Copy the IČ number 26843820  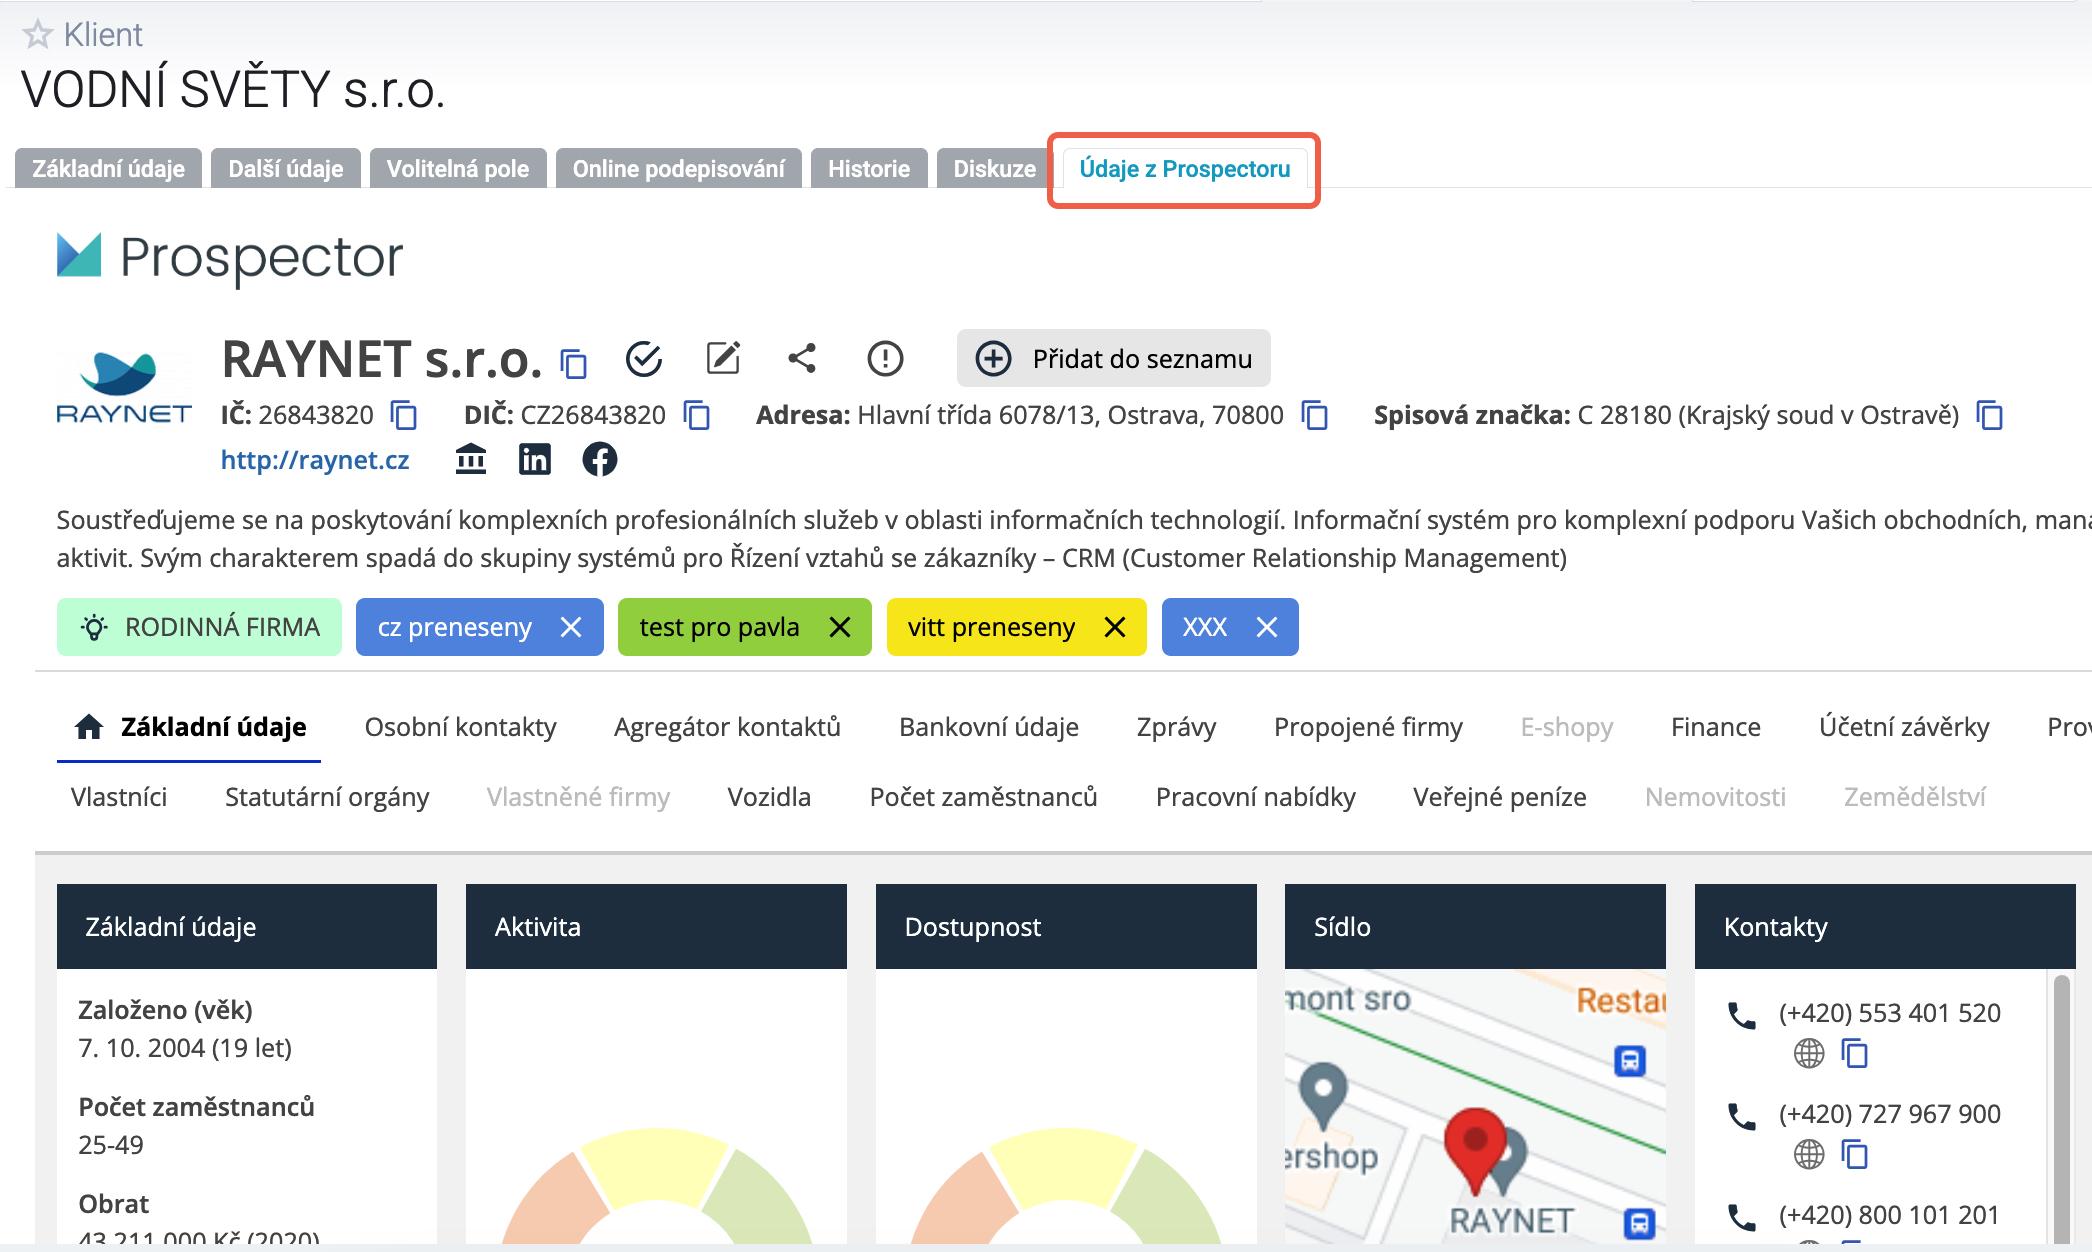(404, 415)
